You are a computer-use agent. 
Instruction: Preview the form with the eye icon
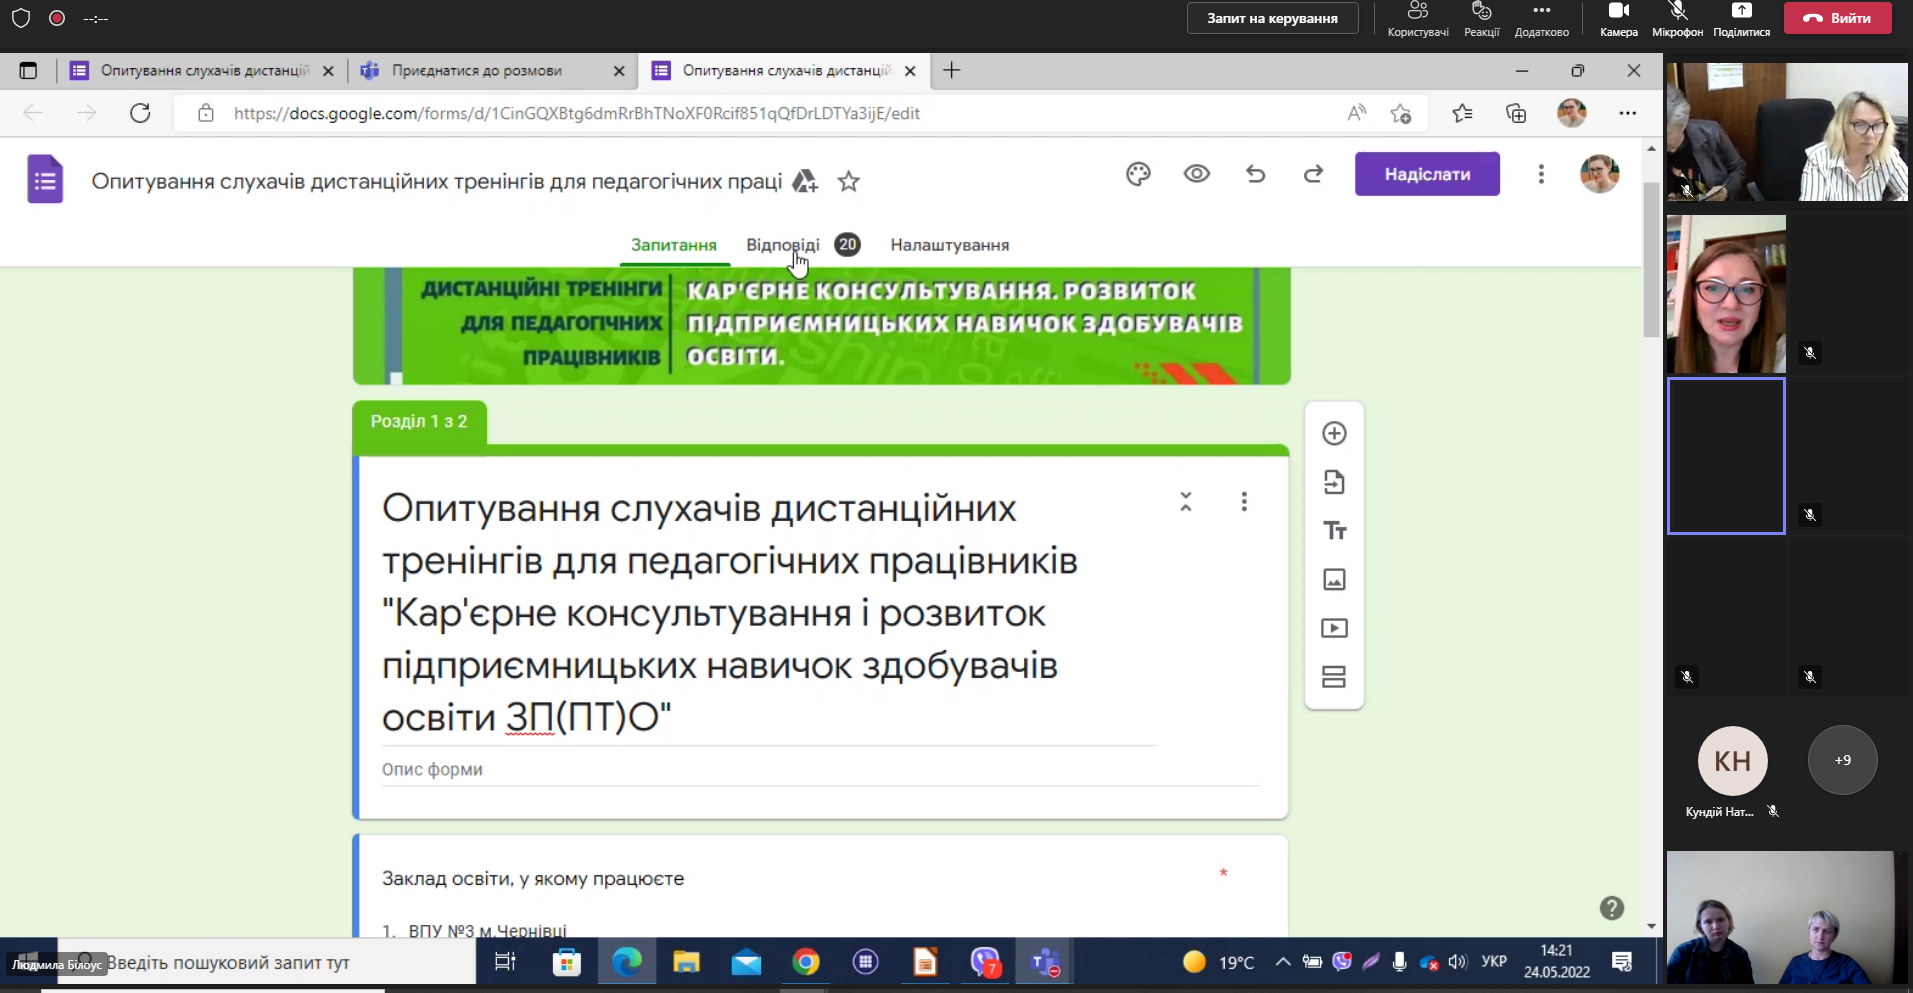[1197, 174]
